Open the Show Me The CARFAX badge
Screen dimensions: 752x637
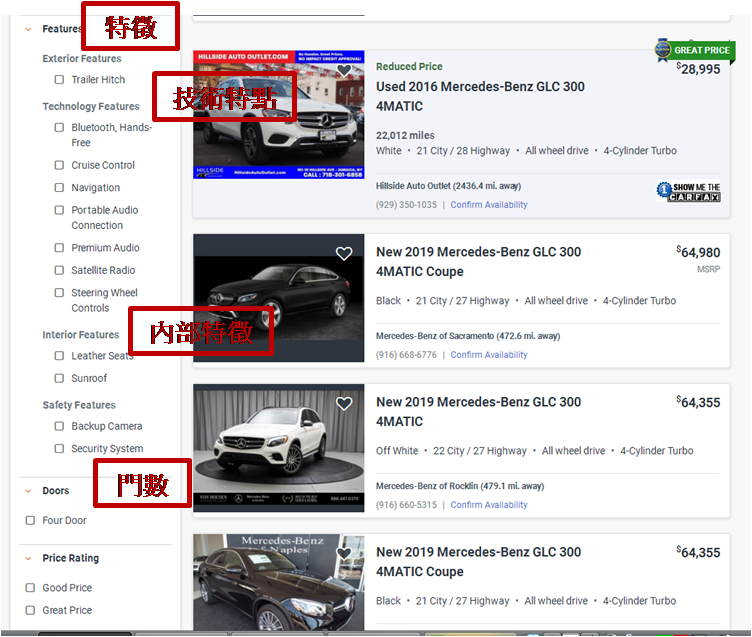pos(688,191)
